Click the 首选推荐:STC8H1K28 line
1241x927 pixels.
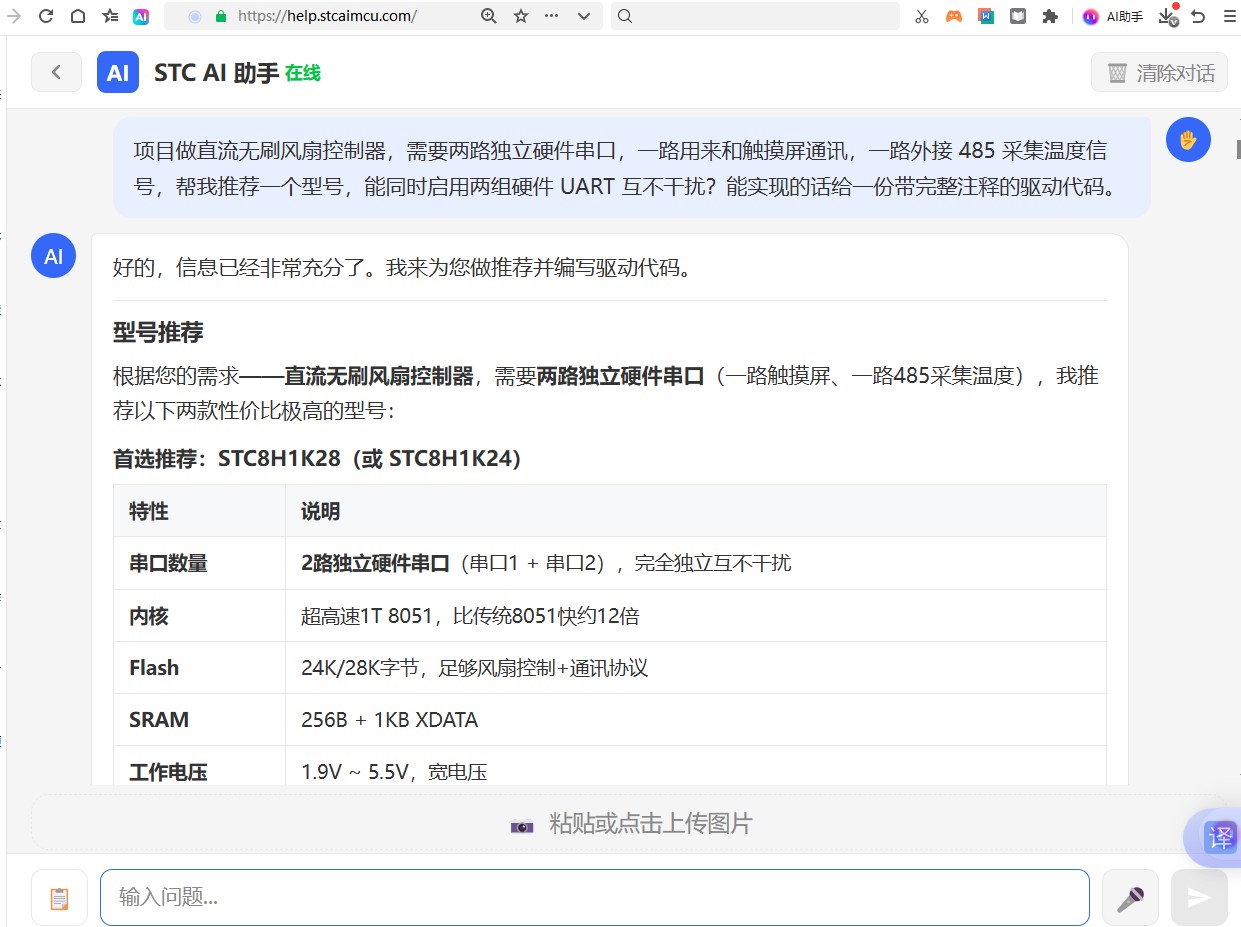[x=317, y=459]
